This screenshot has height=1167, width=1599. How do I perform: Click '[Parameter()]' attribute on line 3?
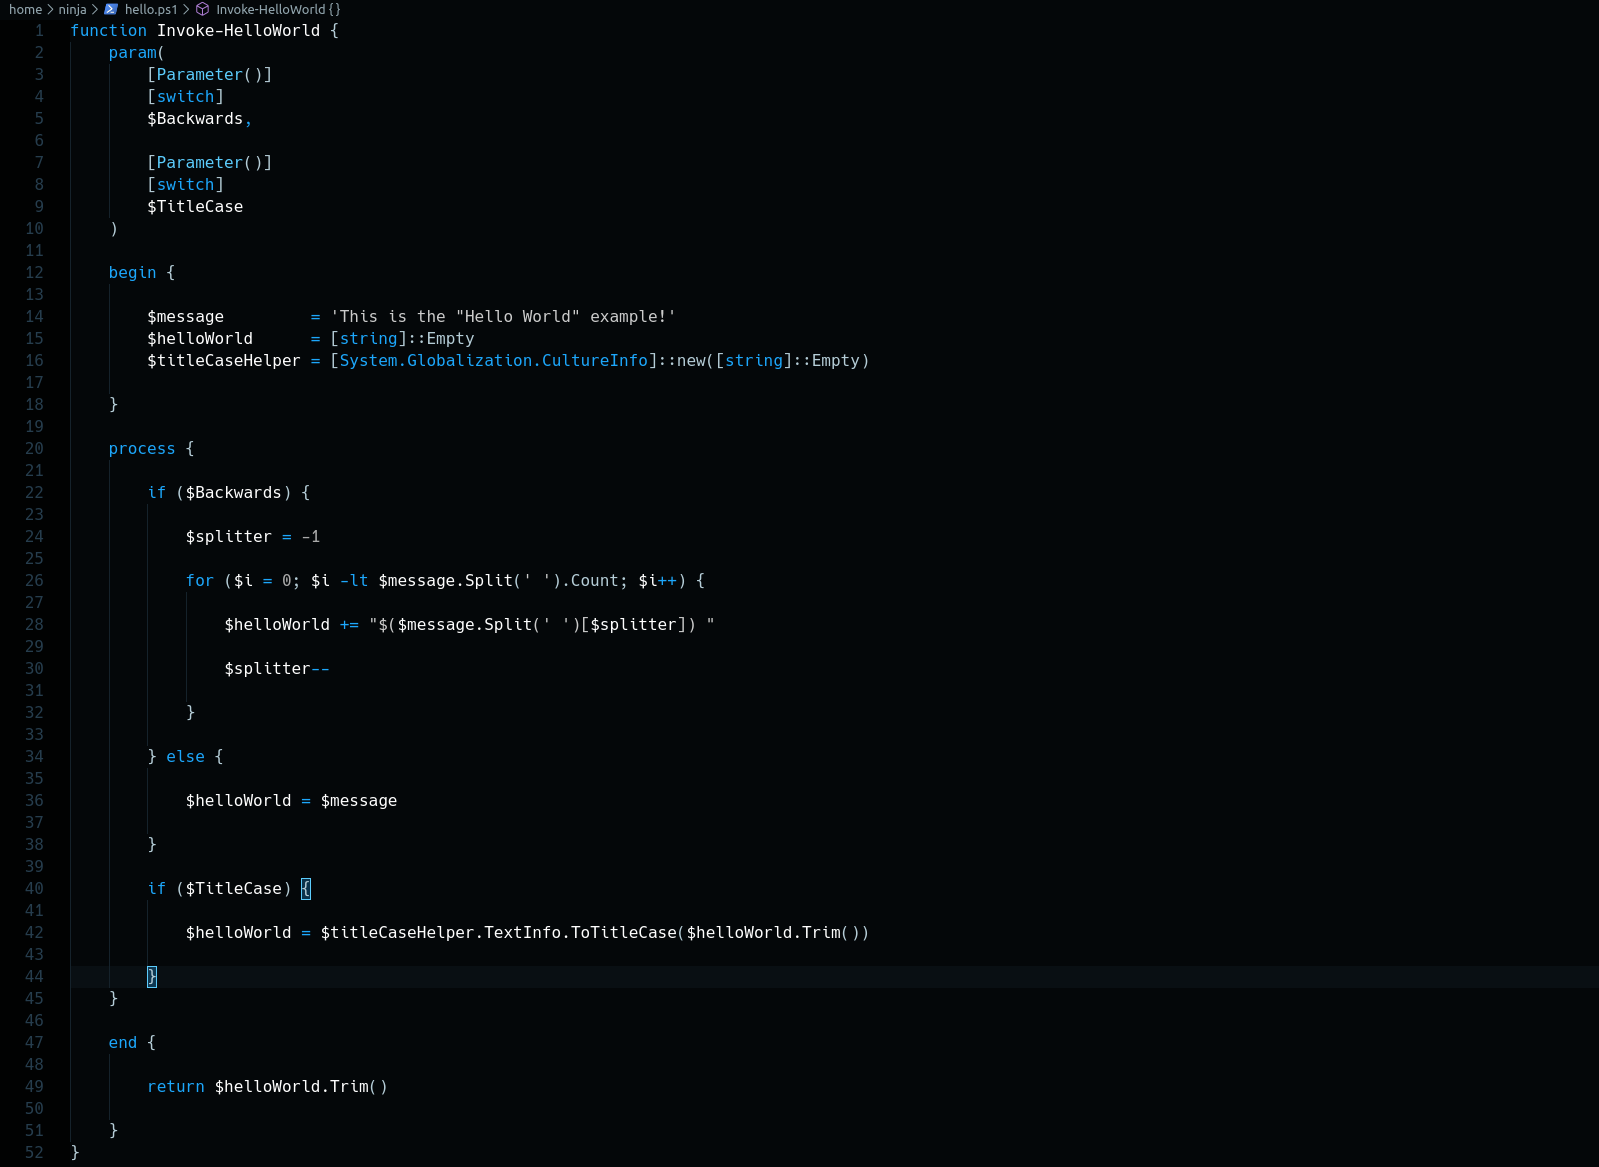(x=210, y=75)
